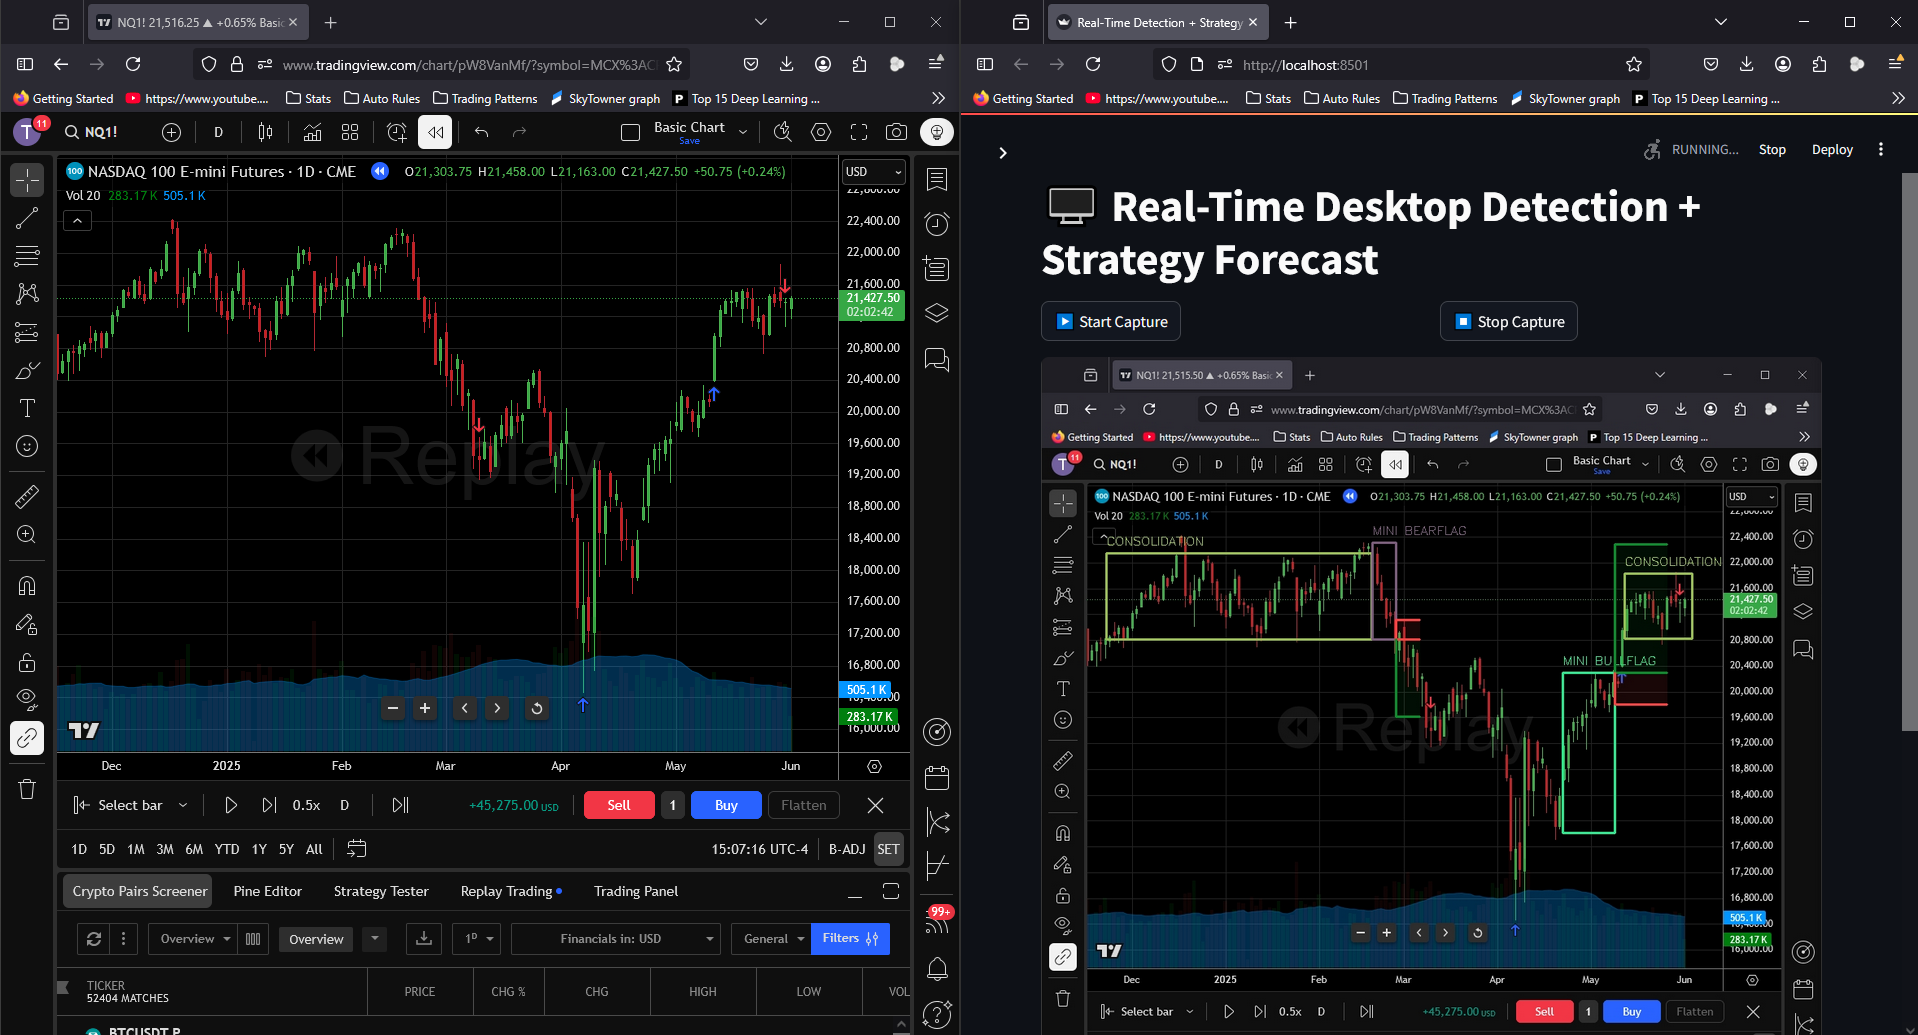1918x1035 pixels.
Task: Select the ruler measure tool
Action: [27, 496]
